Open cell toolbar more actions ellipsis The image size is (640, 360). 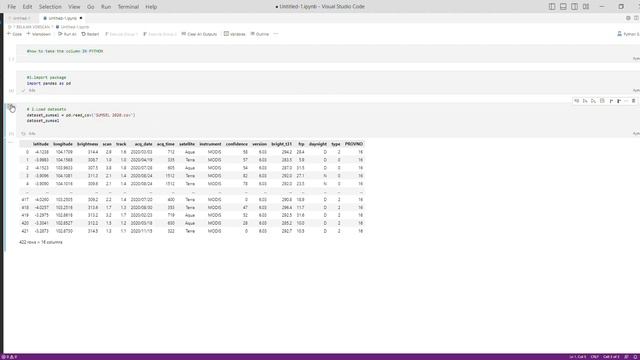click(626, 101)
